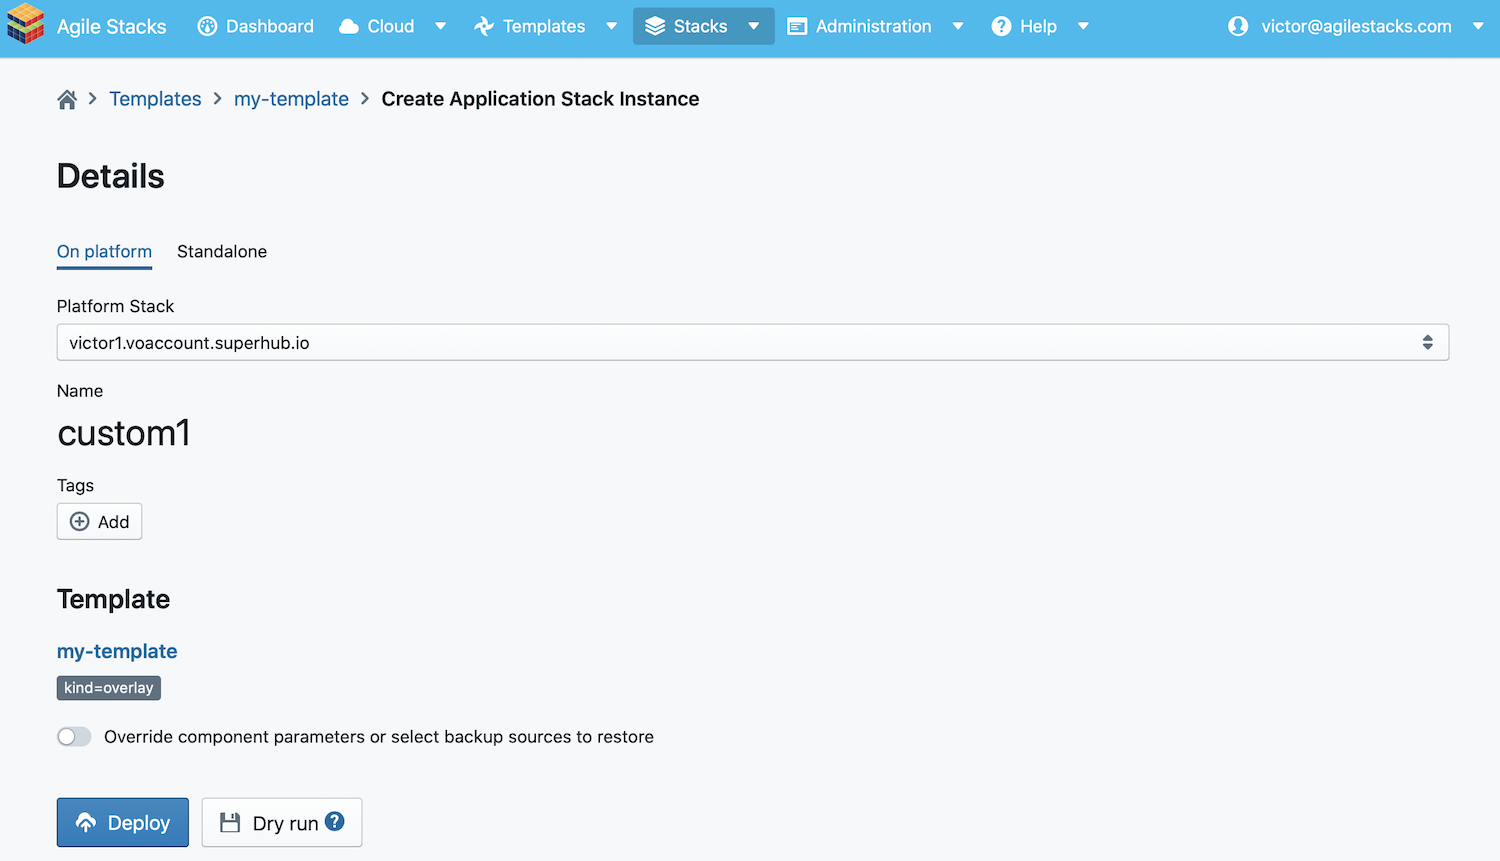Expand the Cloud menu arrow
1500x861 pixels.
440,26
